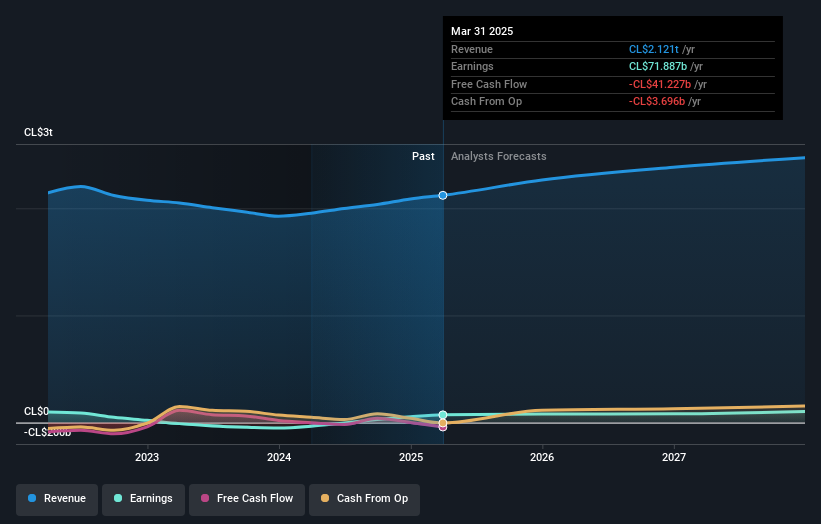
Task: Click the 2023 x-axis label
Action: [x=147, y=458]
